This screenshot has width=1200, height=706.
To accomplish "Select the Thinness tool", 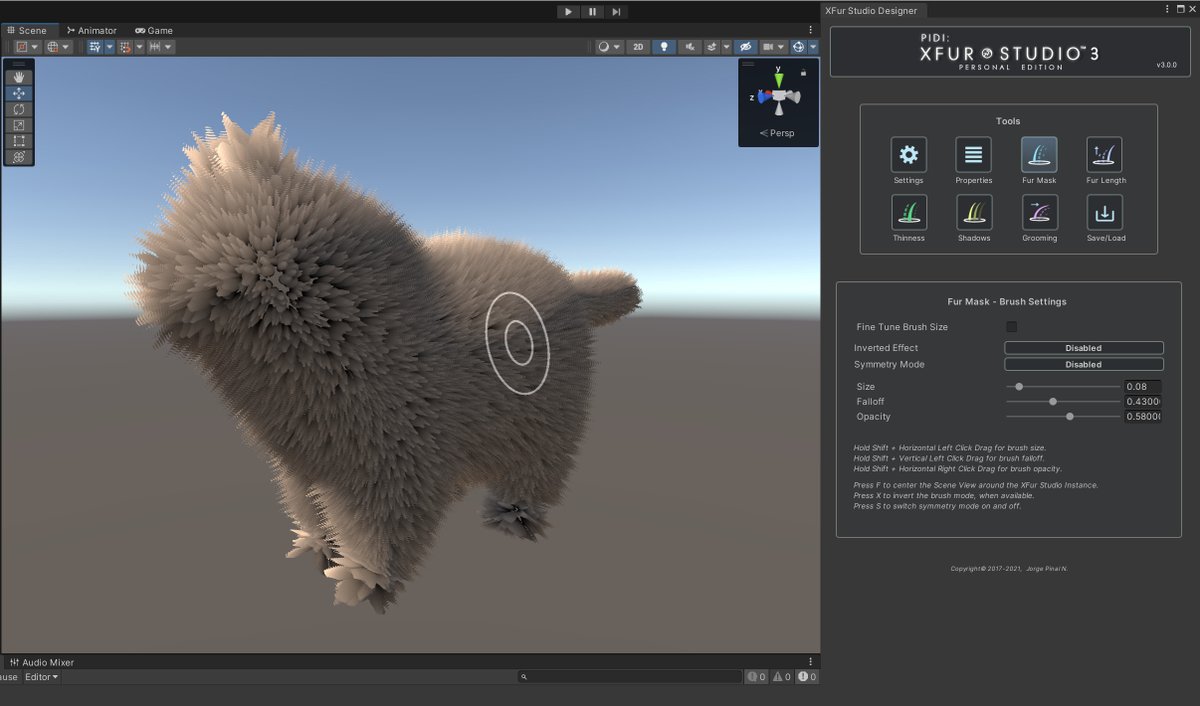I will pyautogui.click(x=908, y=212).
